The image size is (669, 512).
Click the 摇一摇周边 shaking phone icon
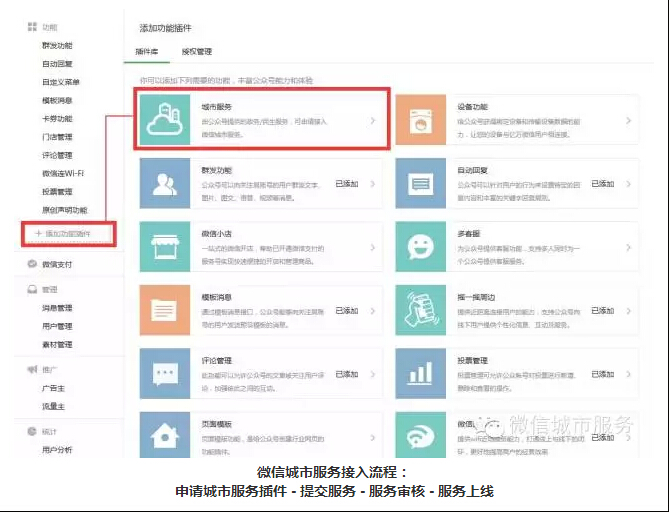(x=421, y=310)
